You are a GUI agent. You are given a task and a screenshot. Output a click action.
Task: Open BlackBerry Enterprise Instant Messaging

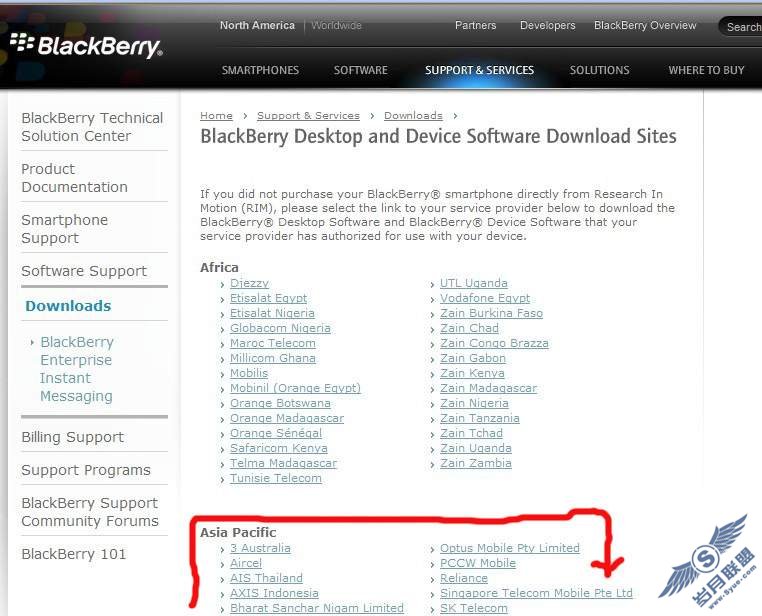77,369
